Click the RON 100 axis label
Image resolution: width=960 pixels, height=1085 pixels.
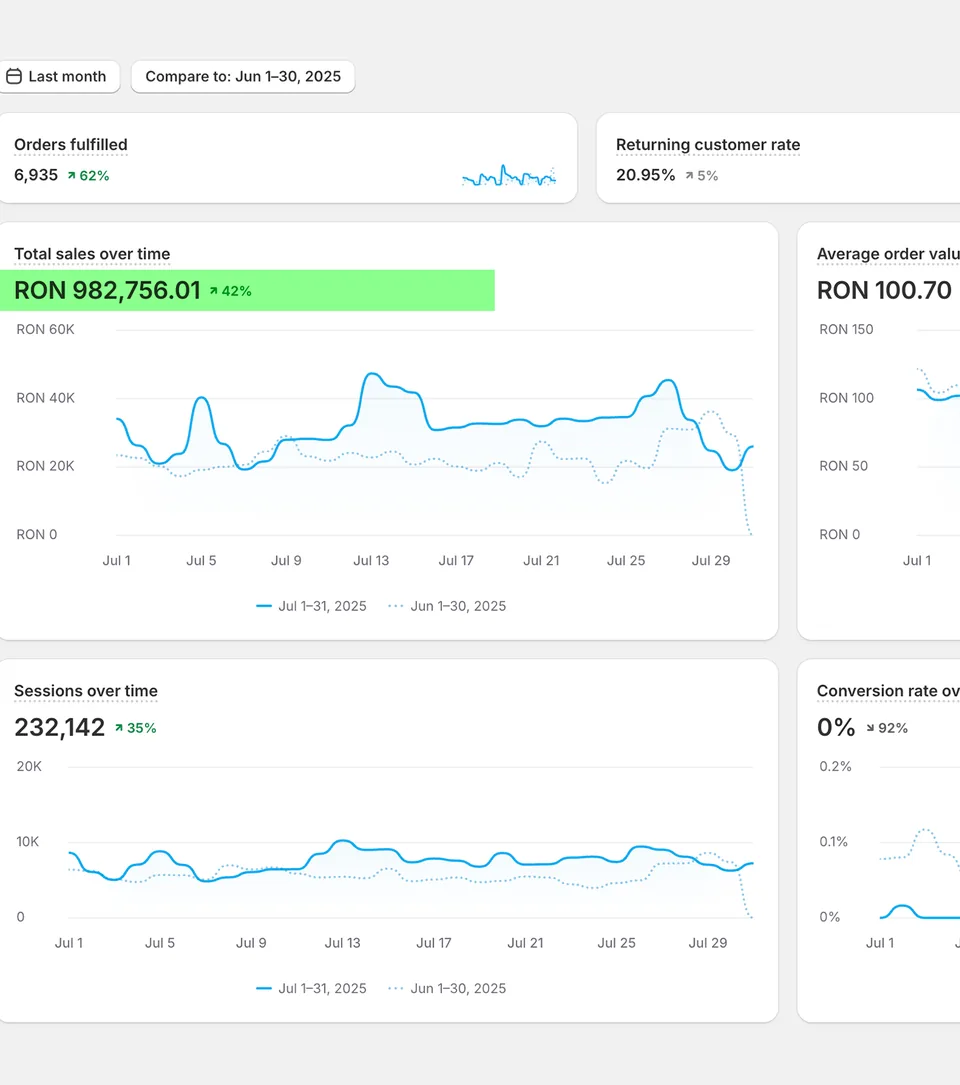(846, 398)
